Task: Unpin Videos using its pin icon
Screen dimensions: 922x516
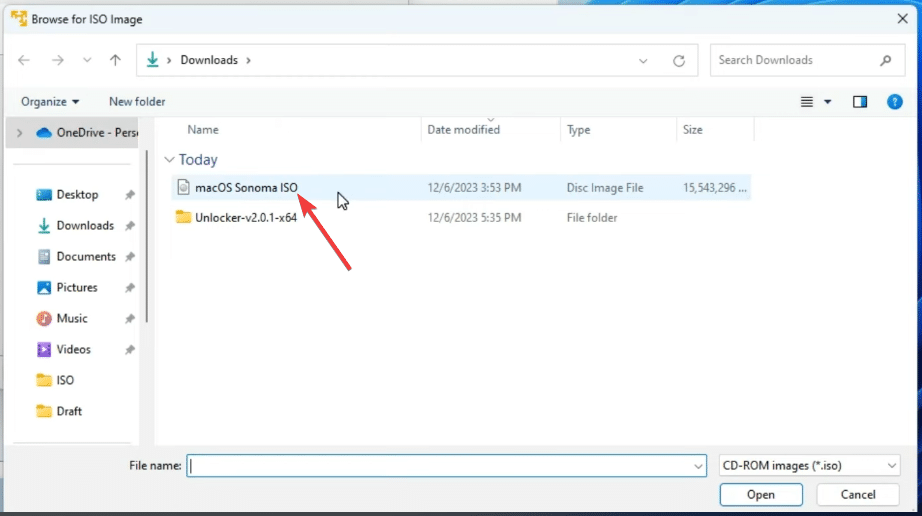Action: pyautogui.click(x=130, y=350)
